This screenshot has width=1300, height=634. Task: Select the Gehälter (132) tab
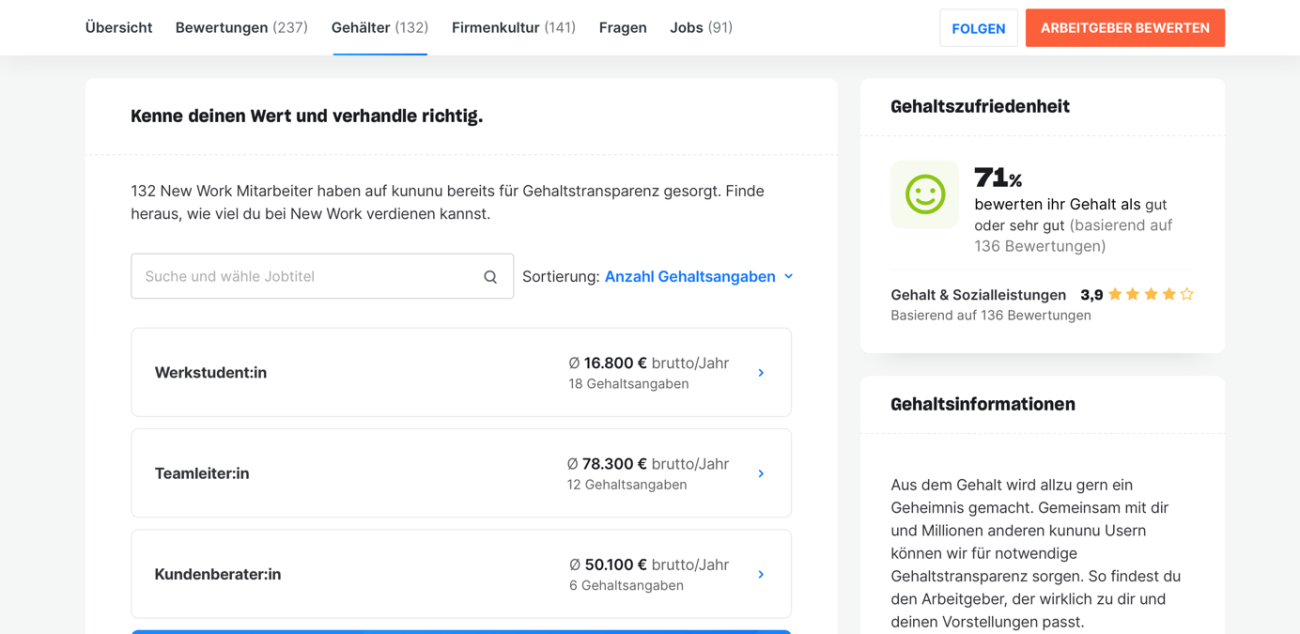coord(380,28)
